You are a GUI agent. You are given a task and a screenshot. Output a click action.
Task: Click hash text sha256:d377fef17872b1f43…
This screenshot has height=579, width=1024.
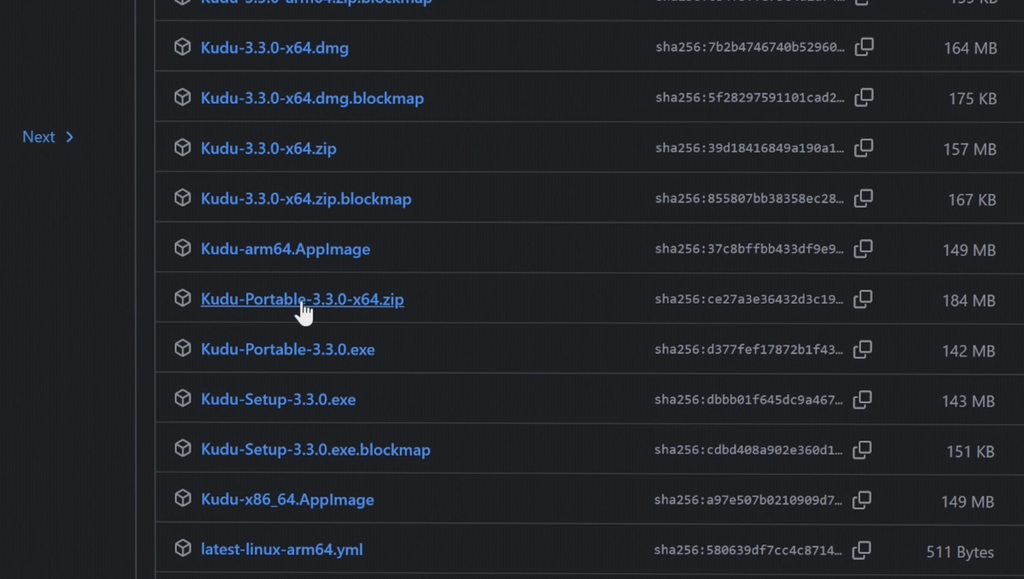(749, 349)
